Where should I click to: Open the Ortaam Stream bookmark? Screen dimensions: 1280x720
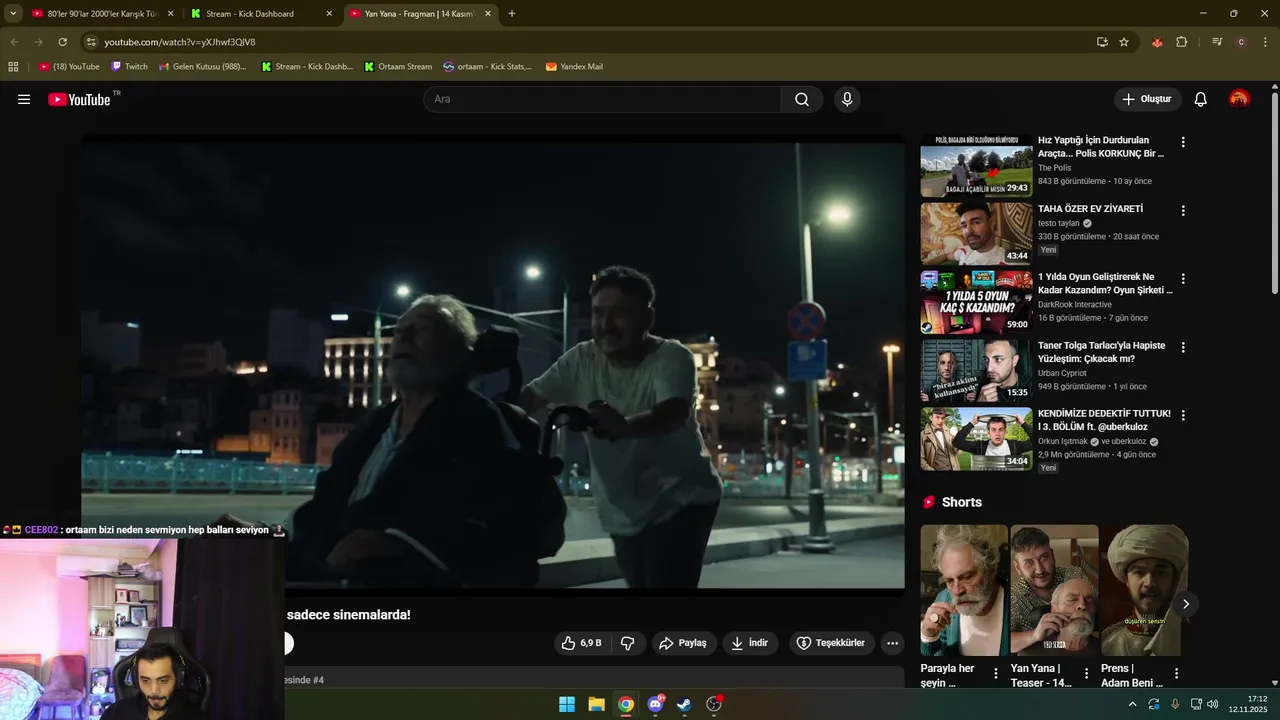398,67
